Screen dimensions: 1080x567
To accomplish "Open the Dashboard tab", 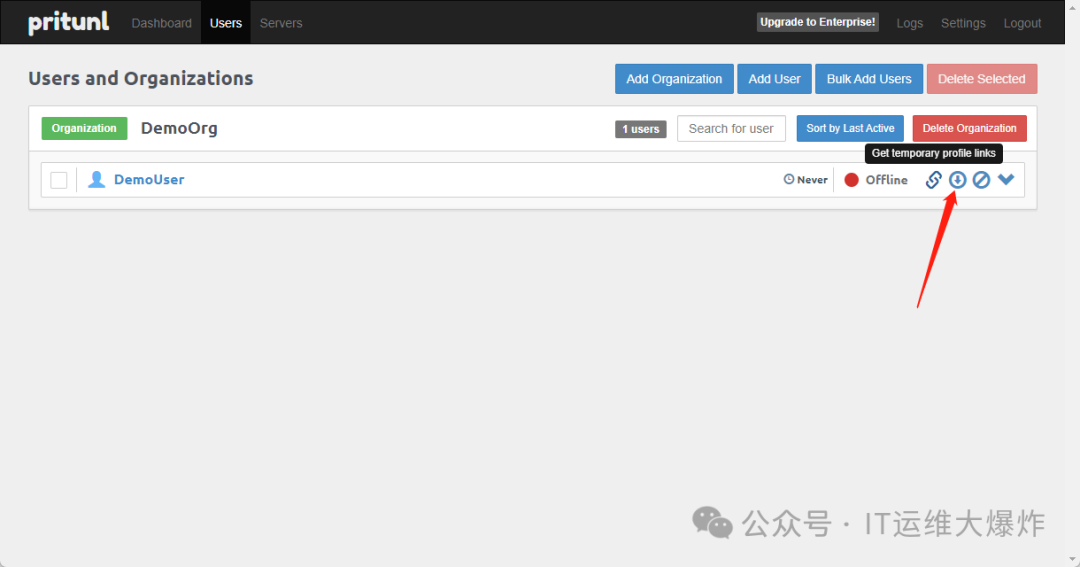I will coord(161,23).
